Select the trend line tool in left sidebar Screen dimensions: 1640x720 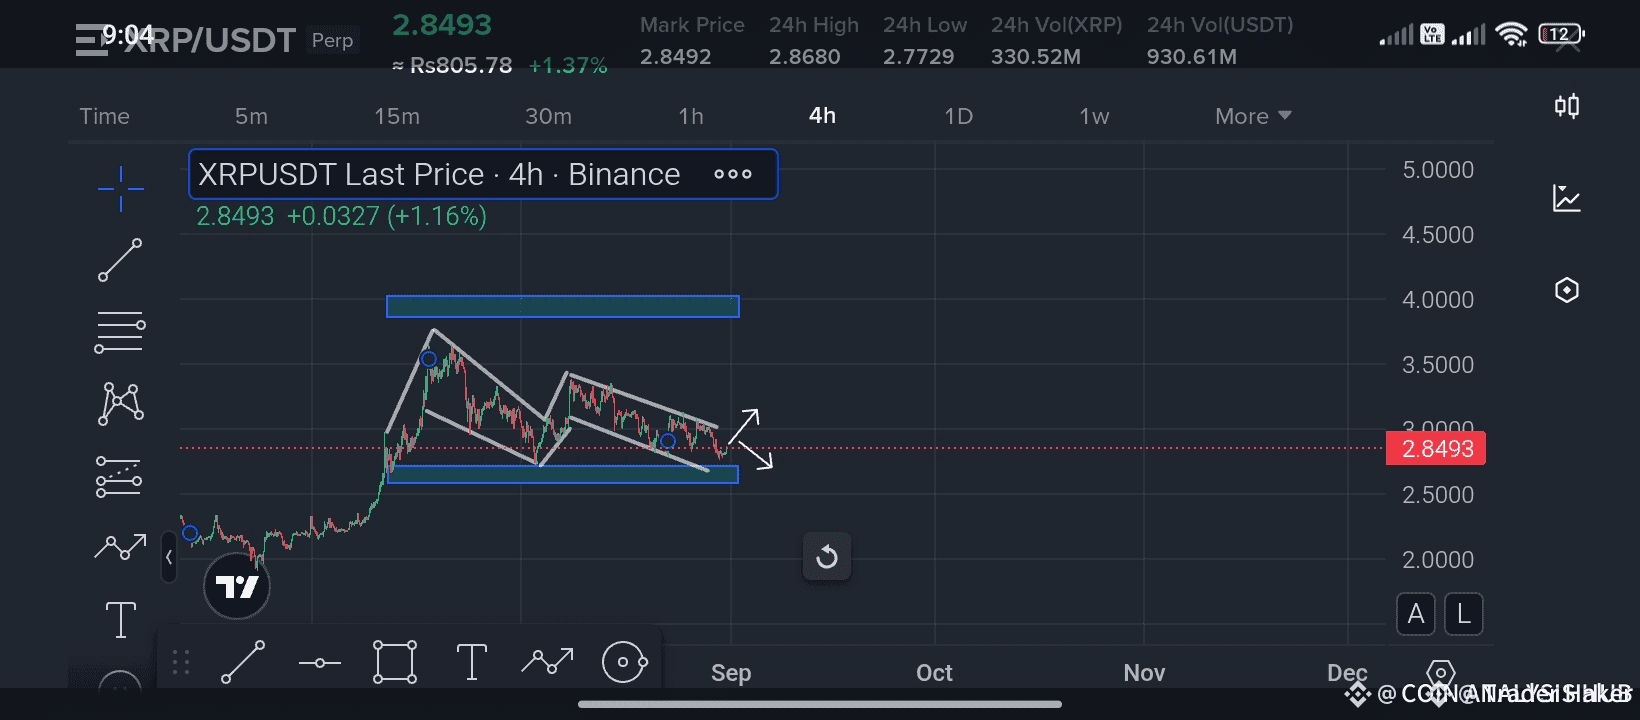coord(120,260)
